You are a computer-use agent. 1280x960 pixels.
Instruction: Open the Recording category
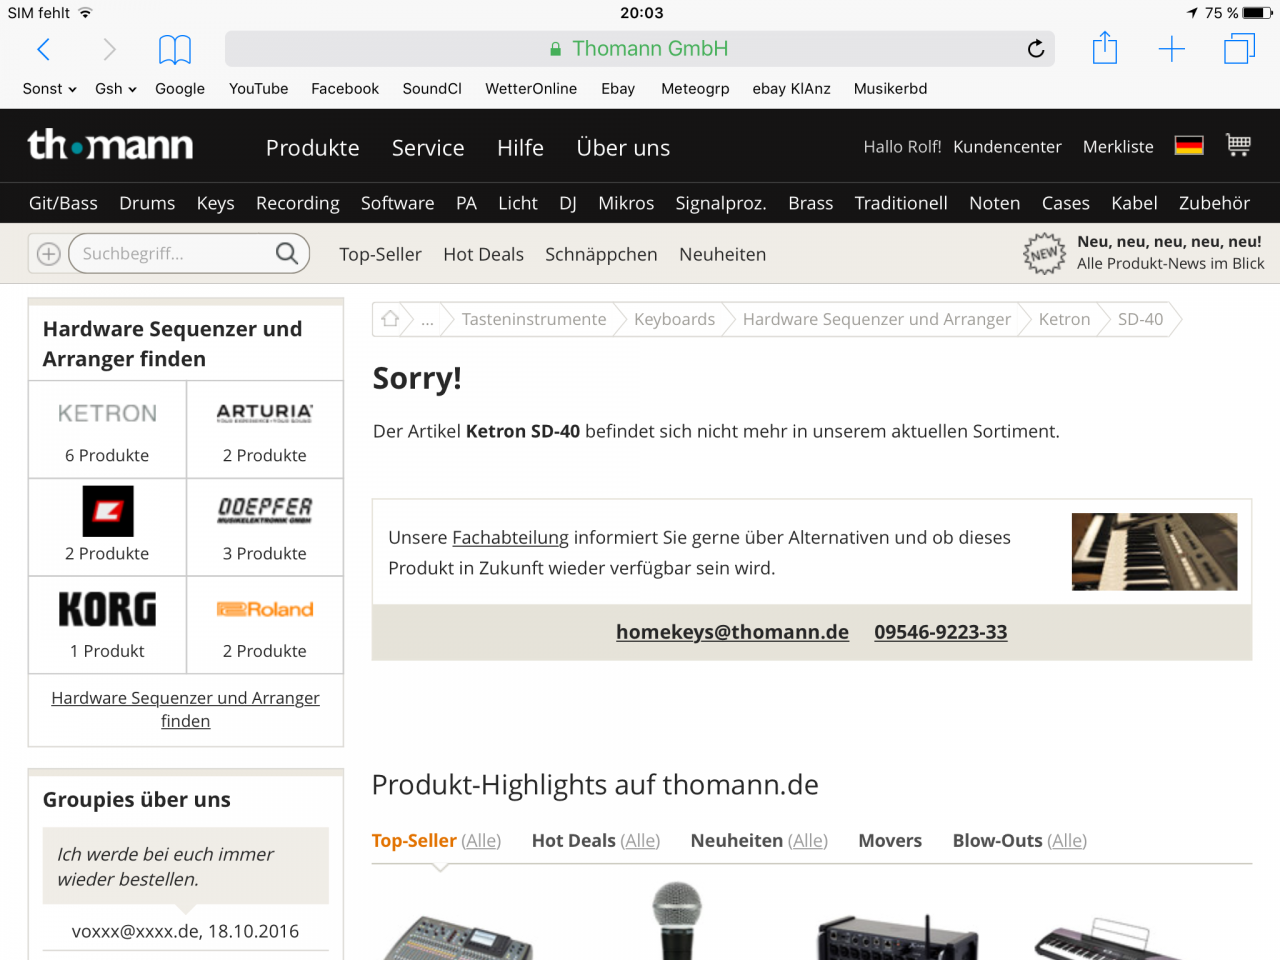pos(298,203)
